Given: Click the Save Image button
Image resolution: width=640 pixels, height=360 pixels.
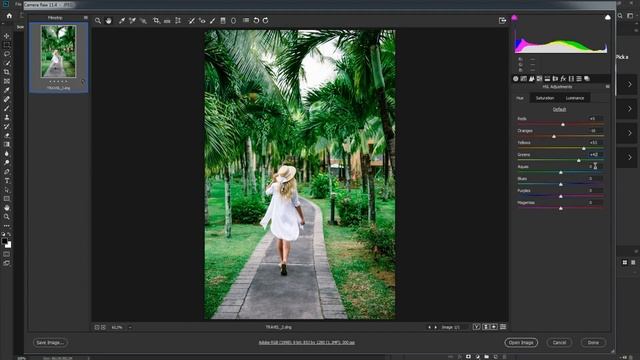Looking at the screenshot, I should [50, 342].
